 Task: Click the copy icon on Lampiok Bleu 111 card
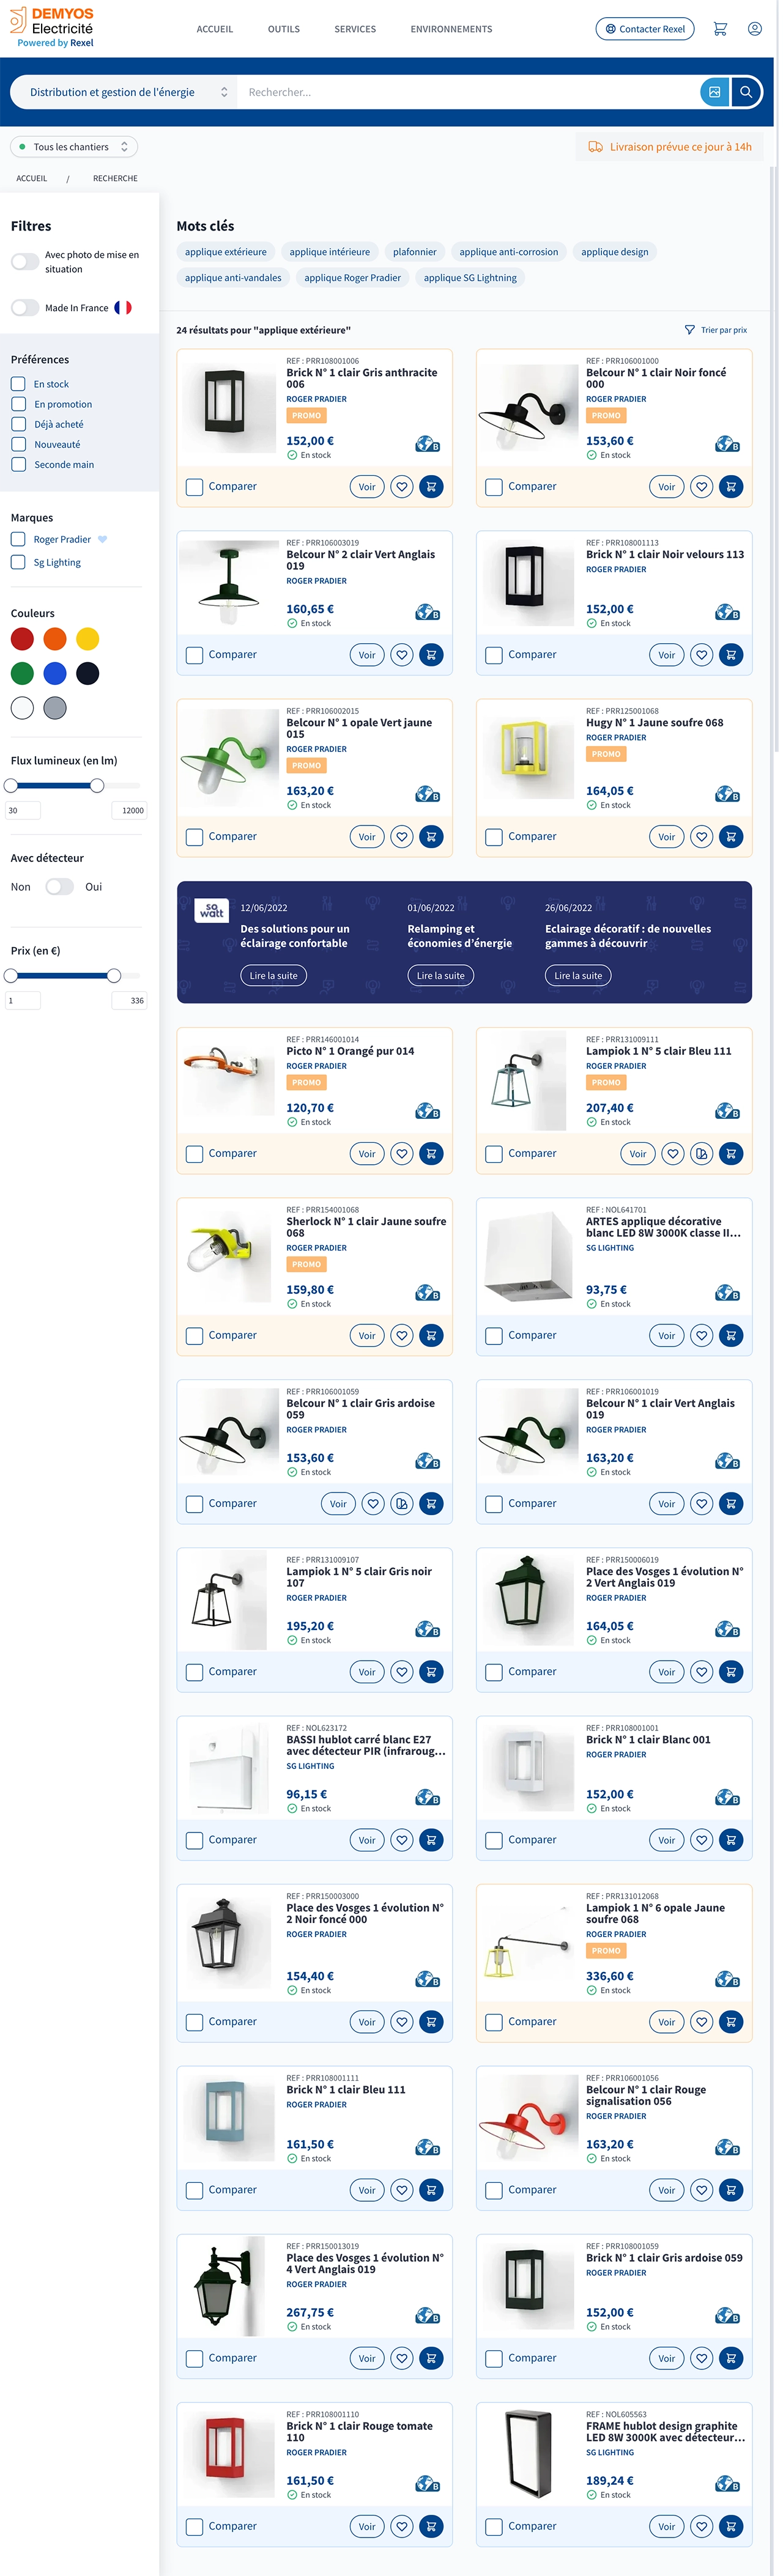click(x=702, y=1154)
